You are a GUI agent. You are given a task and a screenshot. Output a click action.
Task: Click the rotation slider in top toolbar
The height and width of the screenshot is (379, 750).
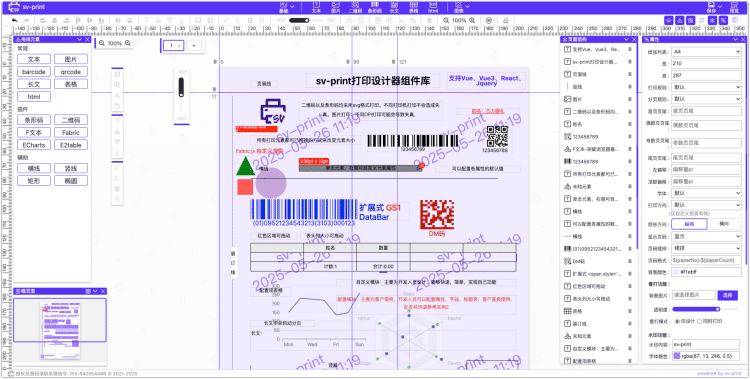point(306,21)
